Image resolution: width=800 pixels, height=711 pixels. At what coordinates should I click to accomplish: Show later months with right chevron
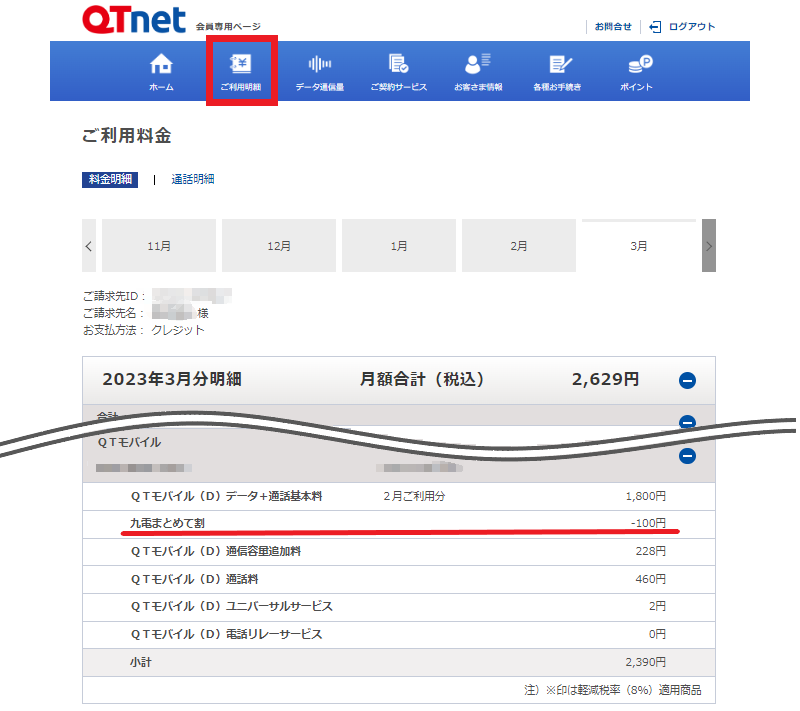pyautogui.click(x=709, y=246)
